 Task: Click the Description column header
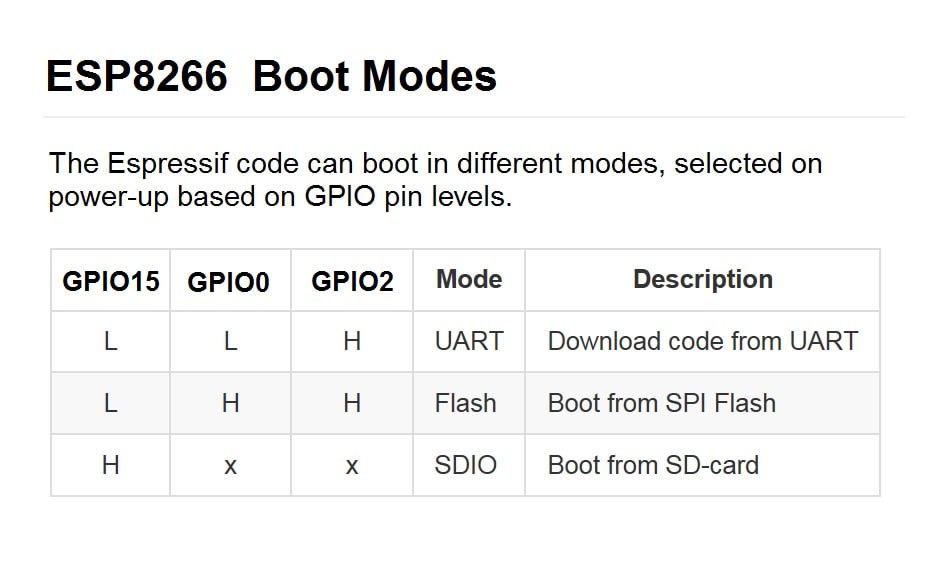pos(702,280)
